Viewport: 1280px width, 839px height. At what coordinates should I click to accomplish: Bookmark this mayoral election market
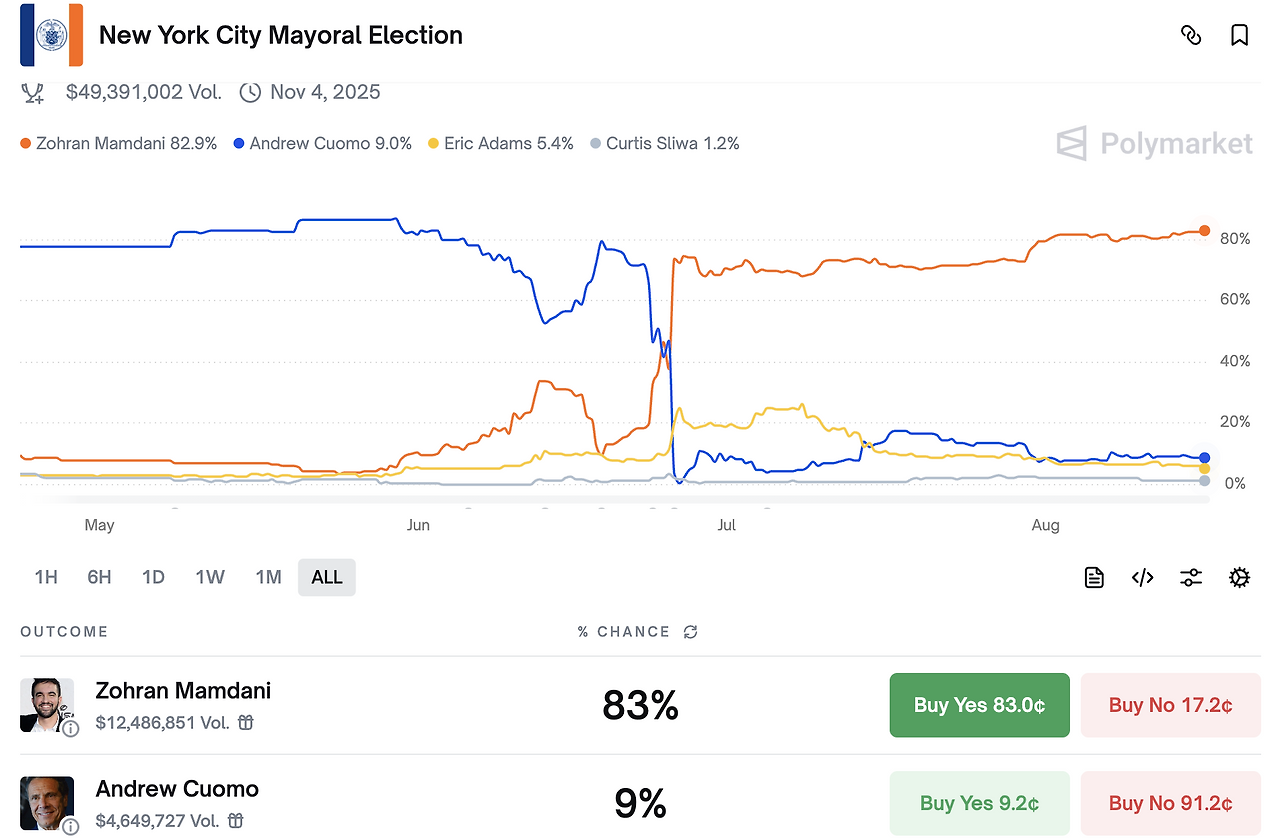(x=1239, y=36)
